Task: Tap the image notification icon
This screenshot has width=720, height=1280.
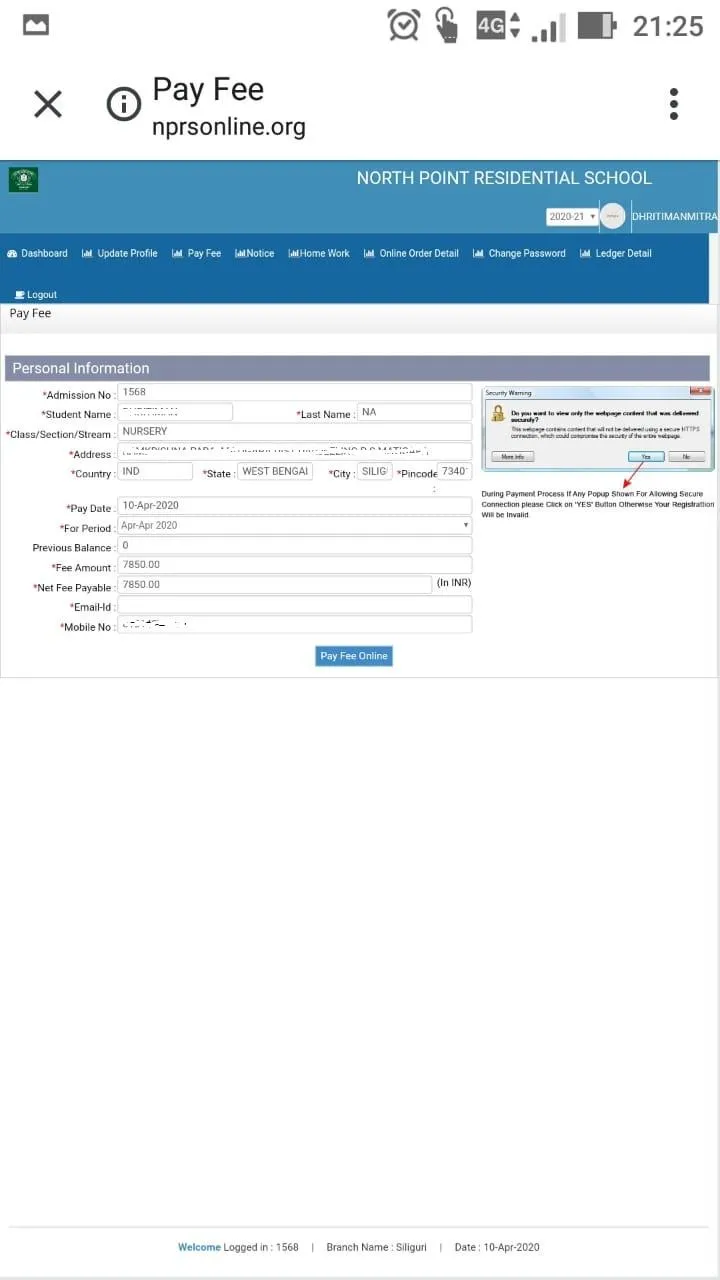Action: pos(36,25)
